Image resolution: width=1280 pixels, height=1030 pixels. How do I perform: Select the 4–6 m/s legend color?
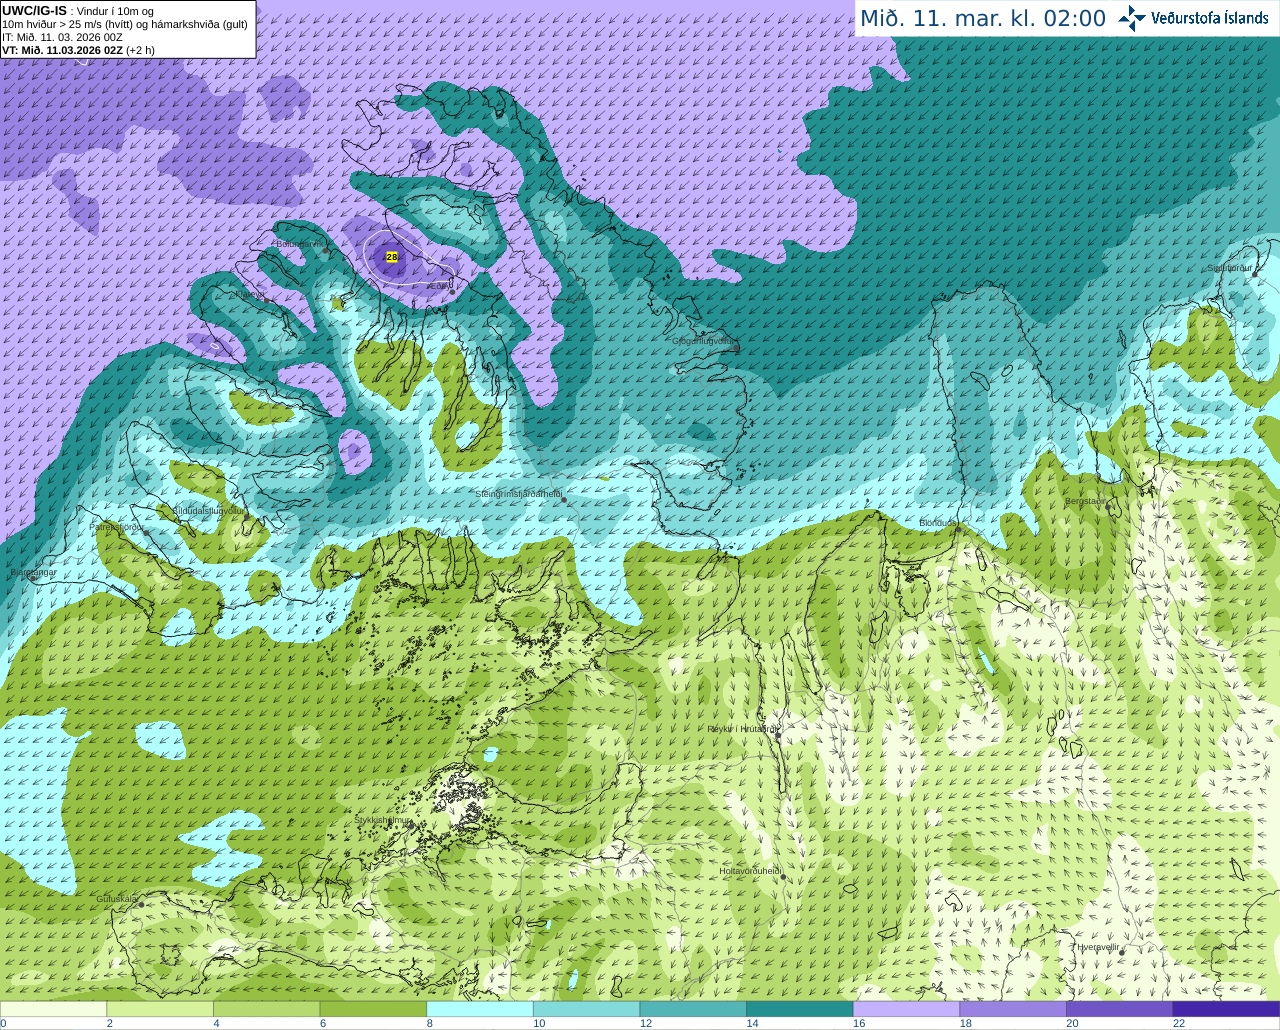point(266,1009)
